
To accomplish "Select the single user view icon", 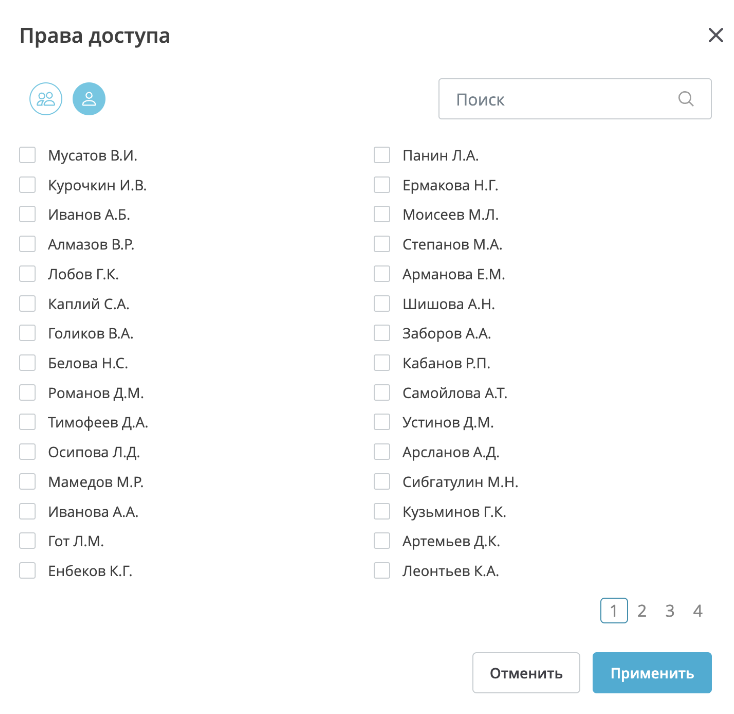I will pyautogui.click(x=89, y=98).
